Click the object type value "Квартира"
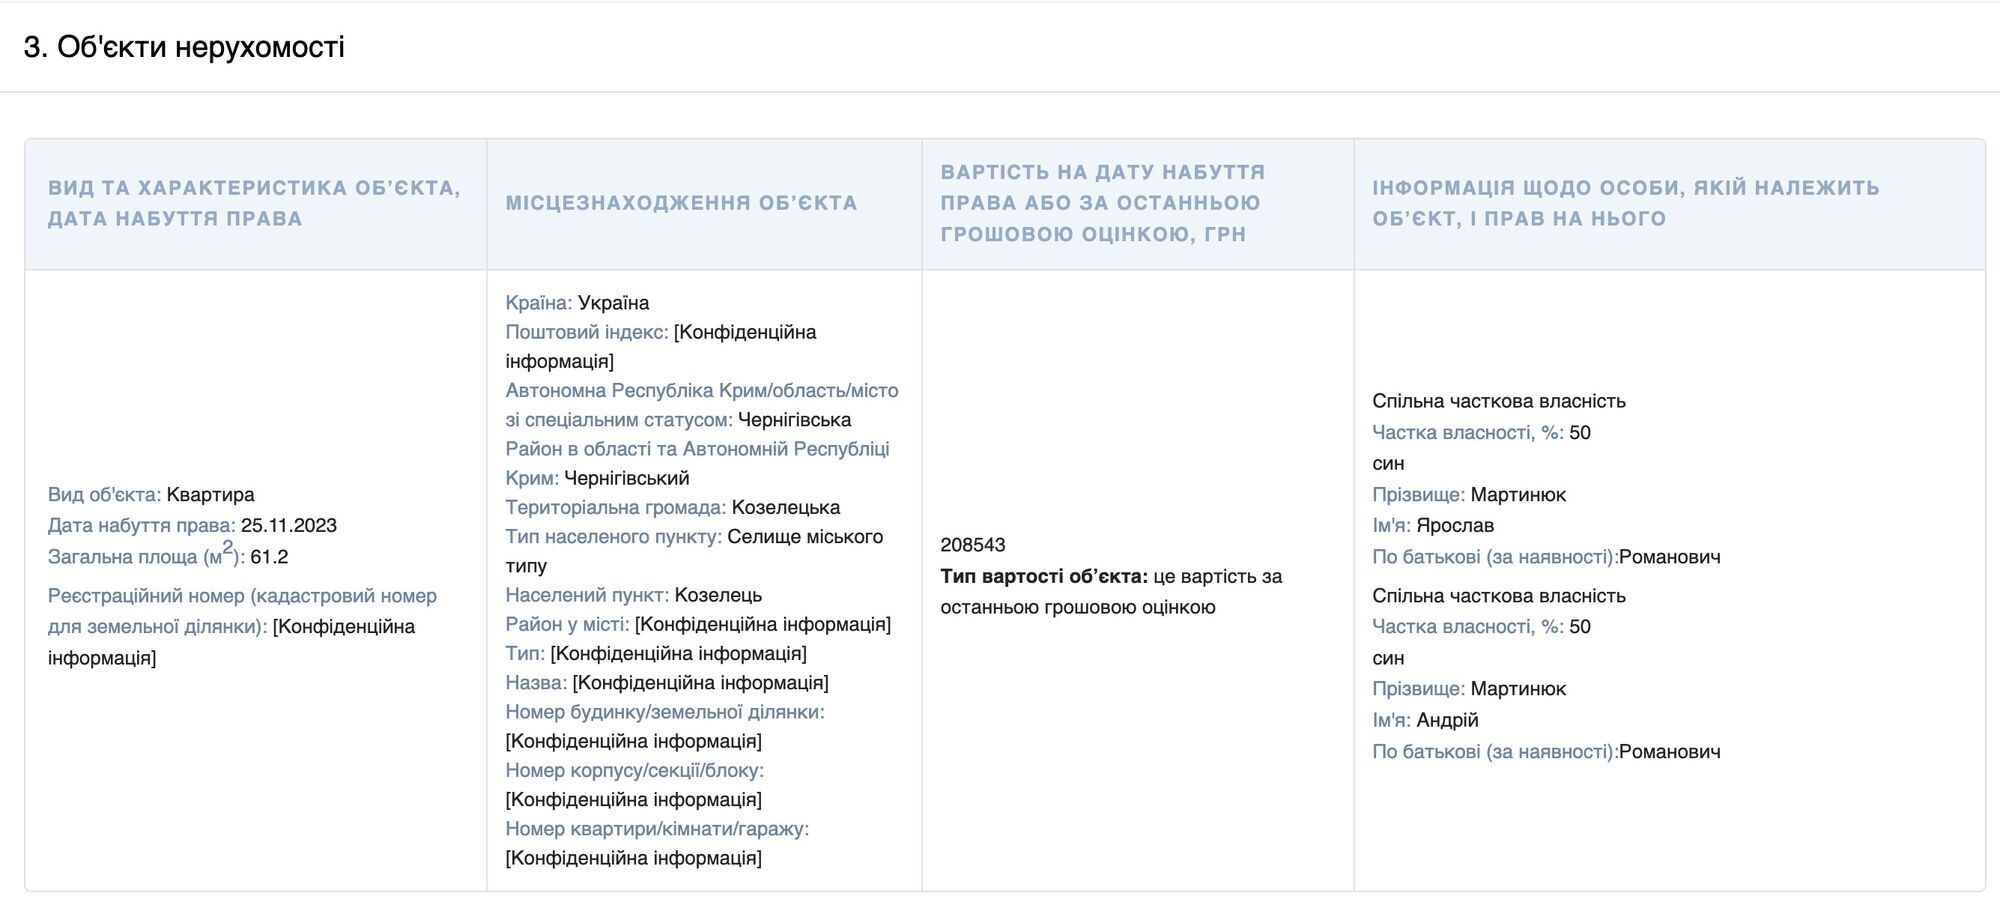2000x908 pixels. (210, 494)
